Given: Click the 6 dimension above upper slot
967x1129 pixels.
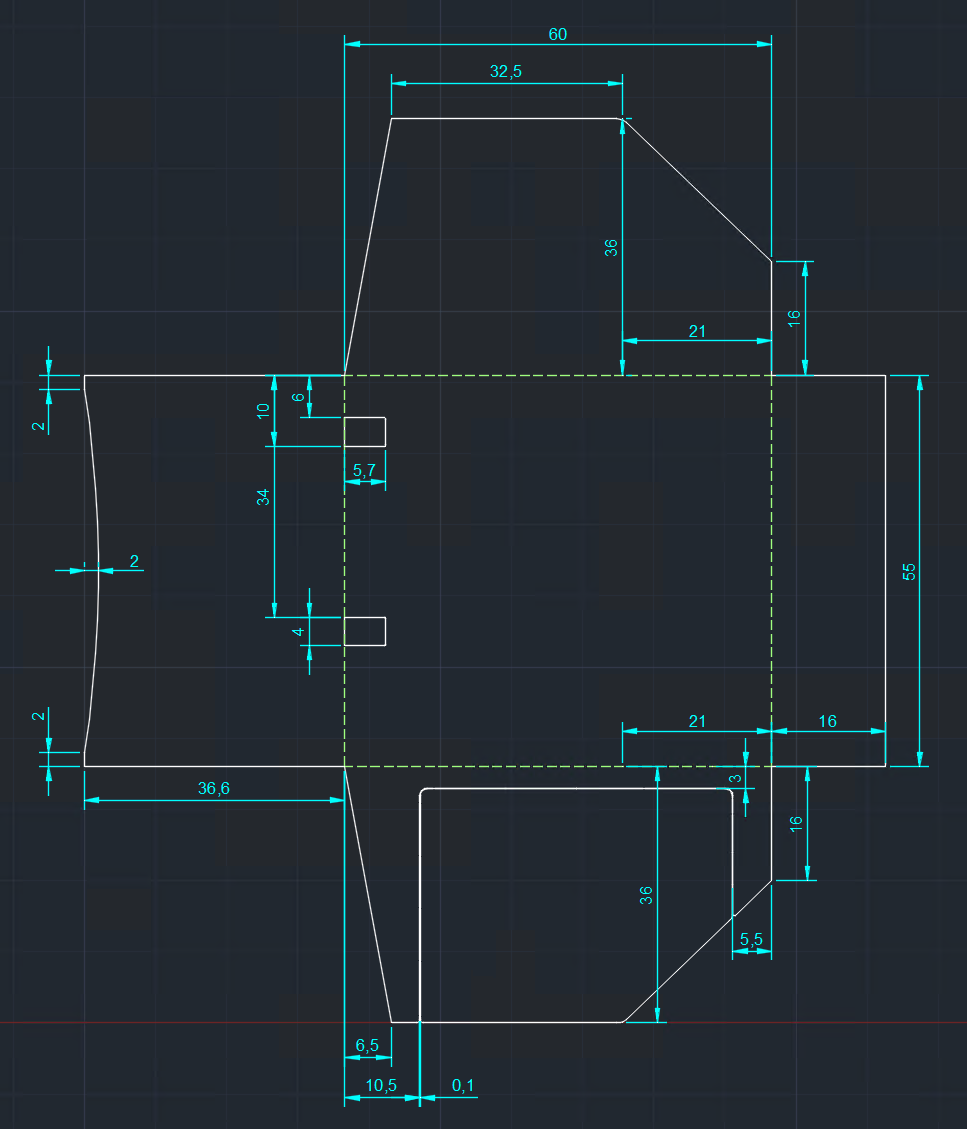Looking at the screenshot, I should [298, 396].
